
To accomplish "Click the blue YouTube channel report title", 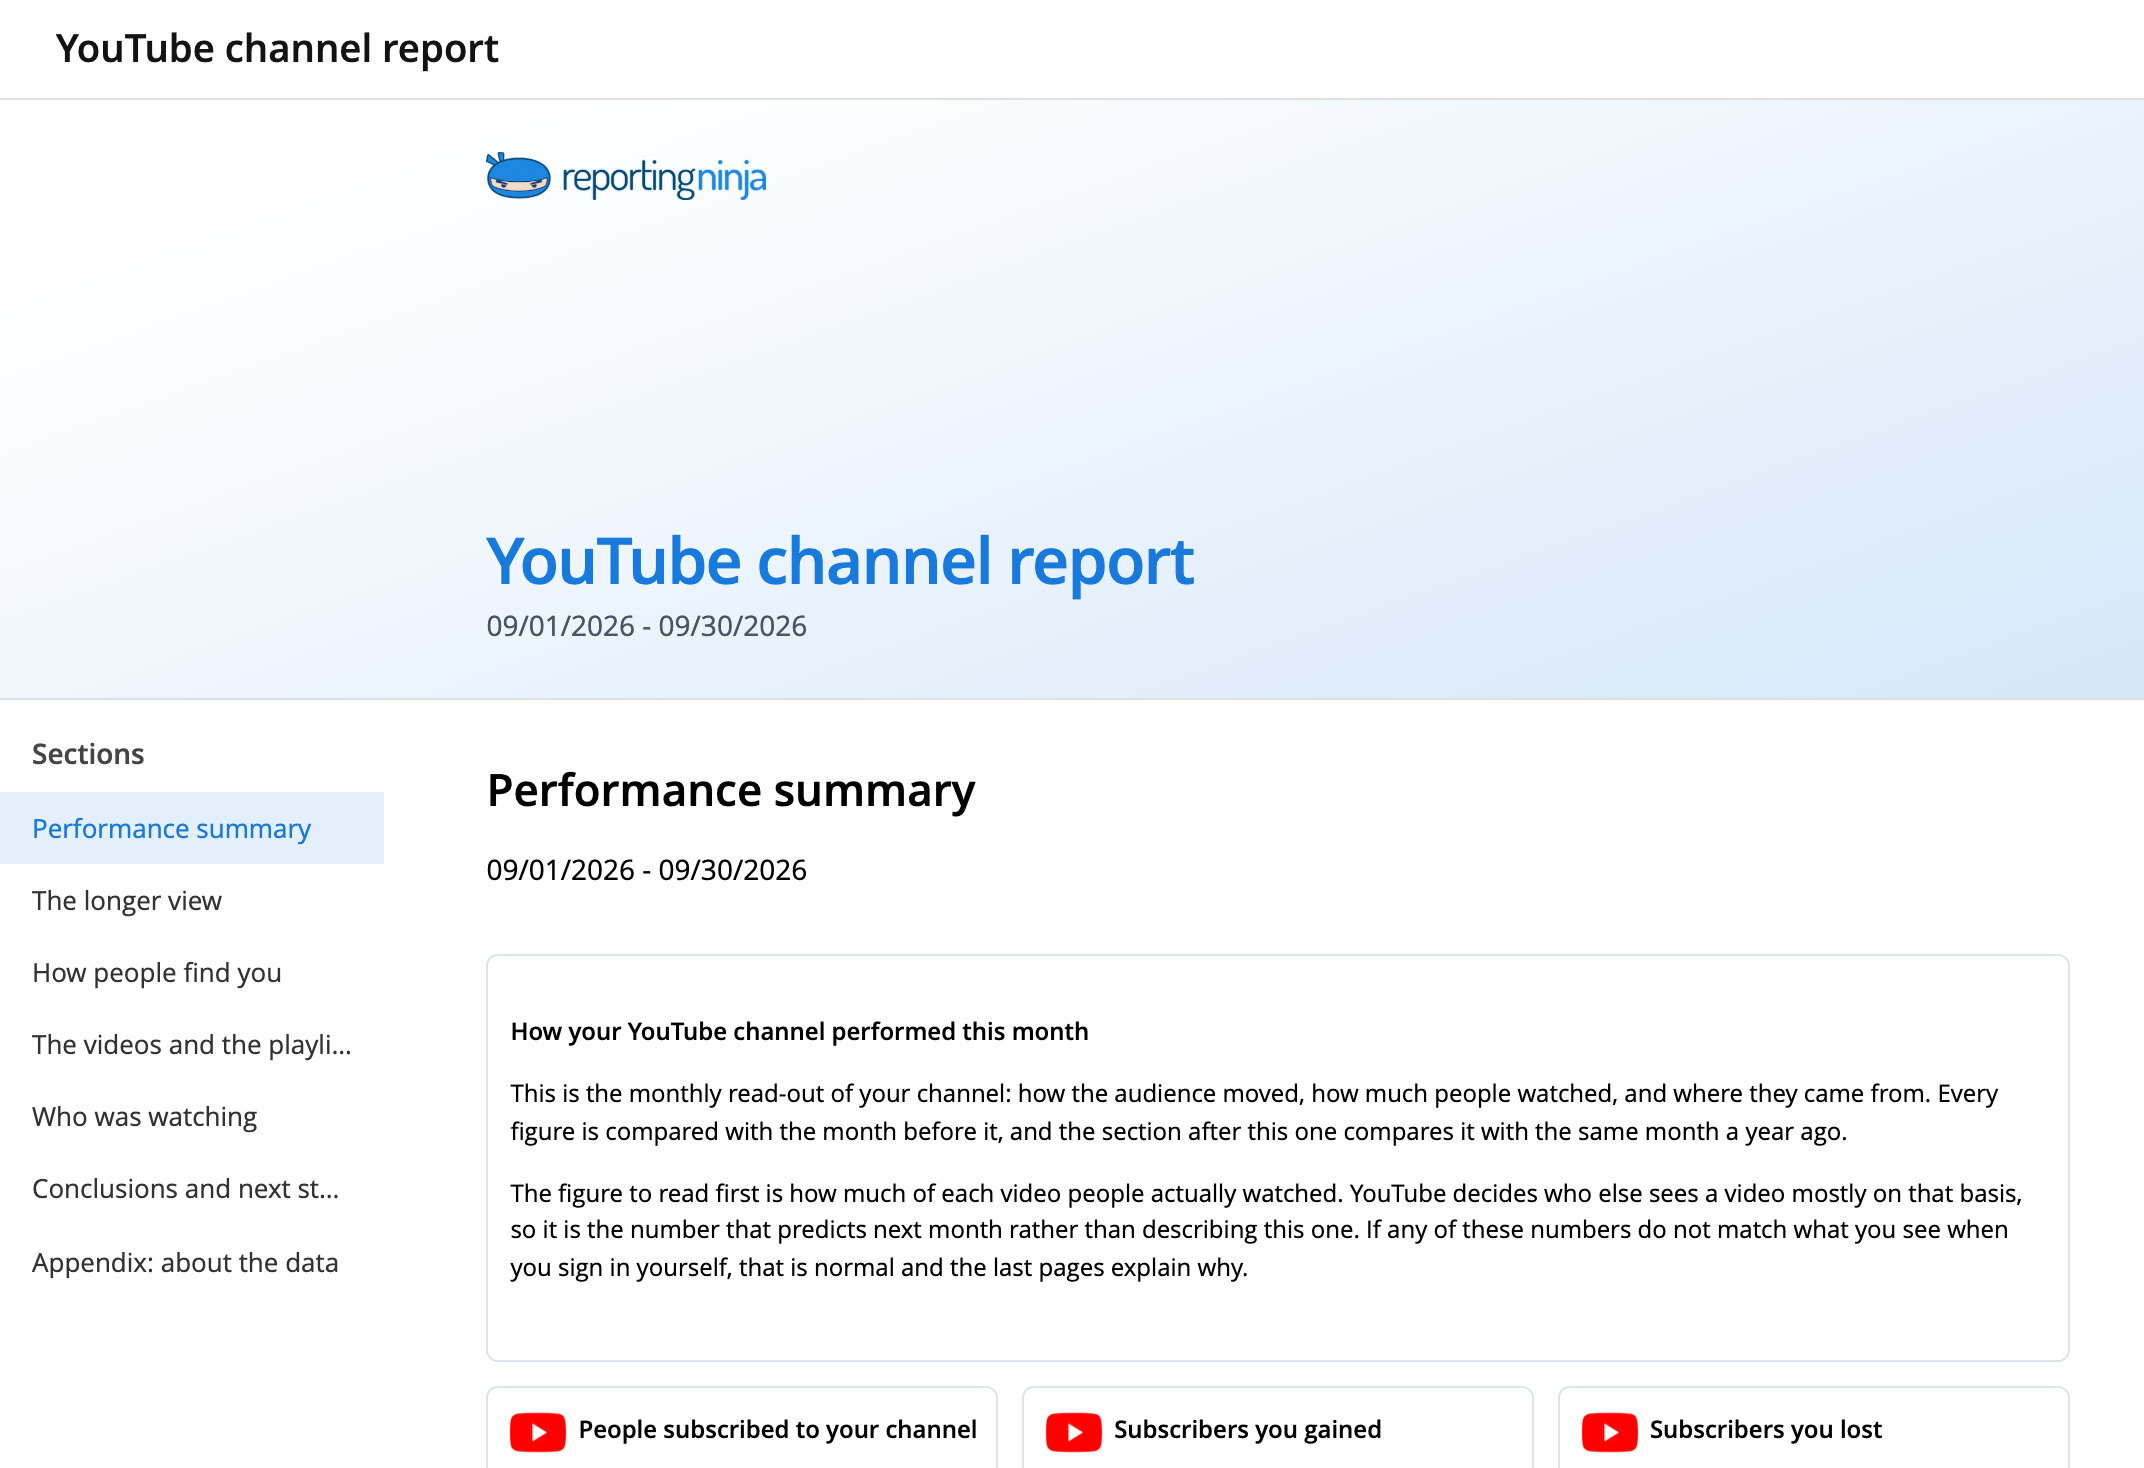I will (x=840, y=560).
